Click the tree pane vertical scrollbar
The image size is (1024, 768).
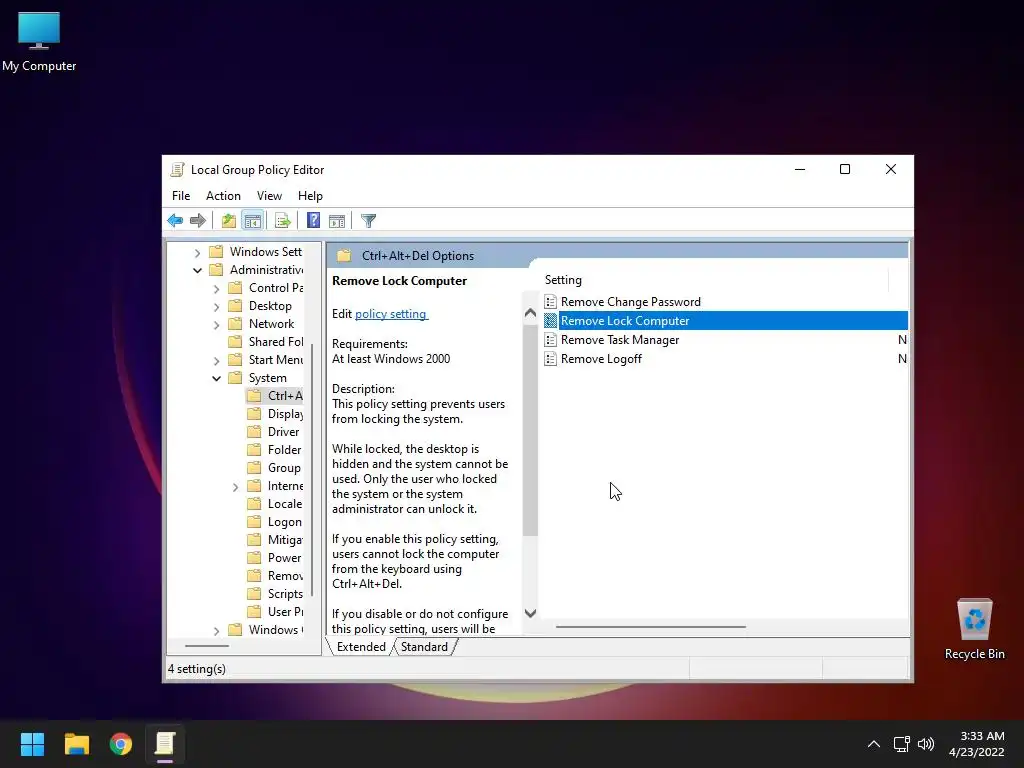point(312,470)
